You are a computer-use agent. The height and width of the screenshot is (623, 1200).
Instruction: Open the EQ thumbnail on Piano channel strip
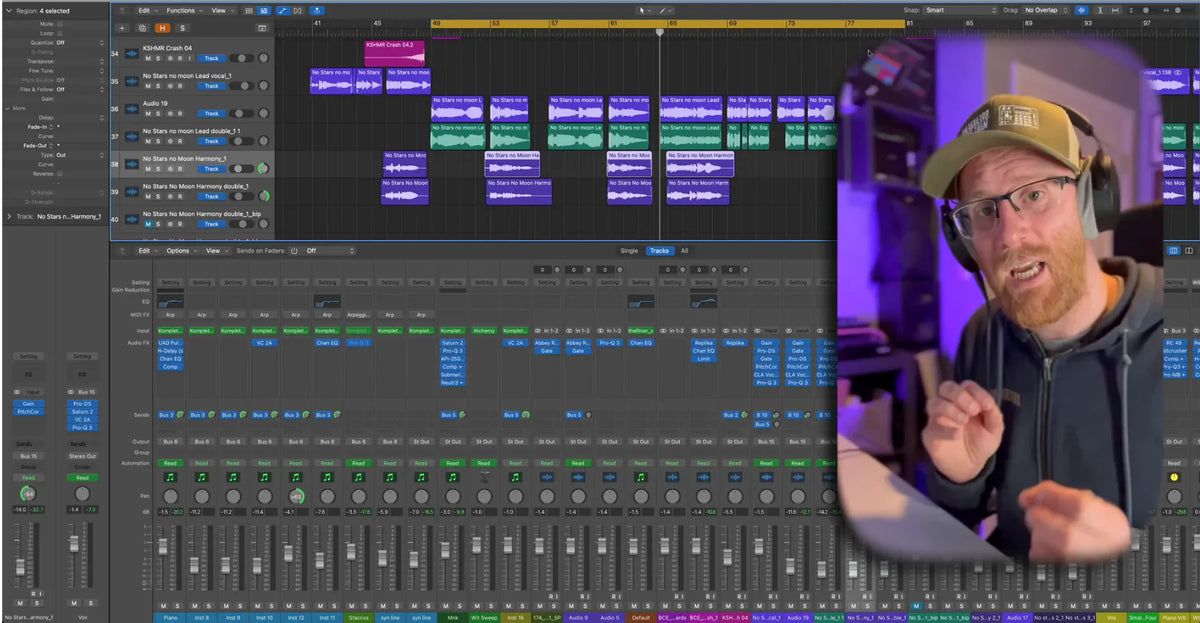pos(170,301)
